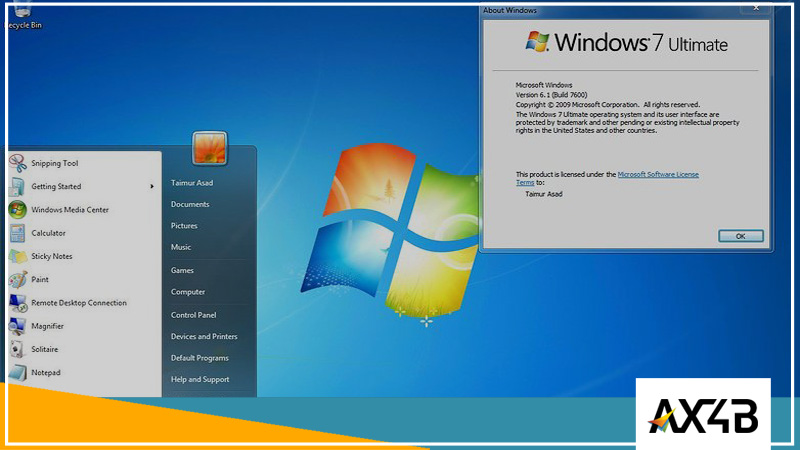Click the Version 6.1 (Build 7600) text
800x450 pixels.
click(552, 95)
